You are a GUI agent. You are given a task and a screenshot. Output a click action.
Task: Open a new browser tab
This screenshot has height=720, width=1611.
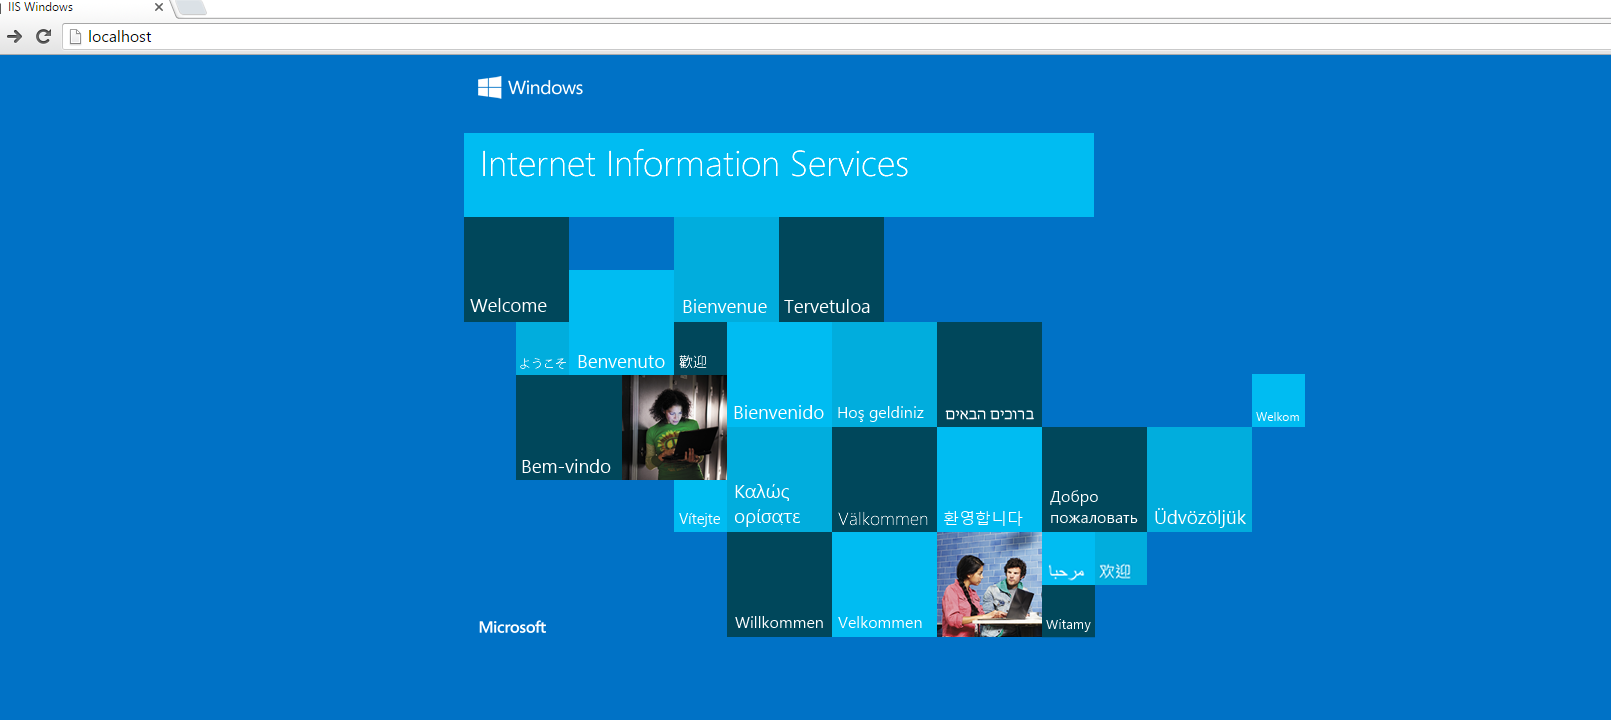(191, 8)
